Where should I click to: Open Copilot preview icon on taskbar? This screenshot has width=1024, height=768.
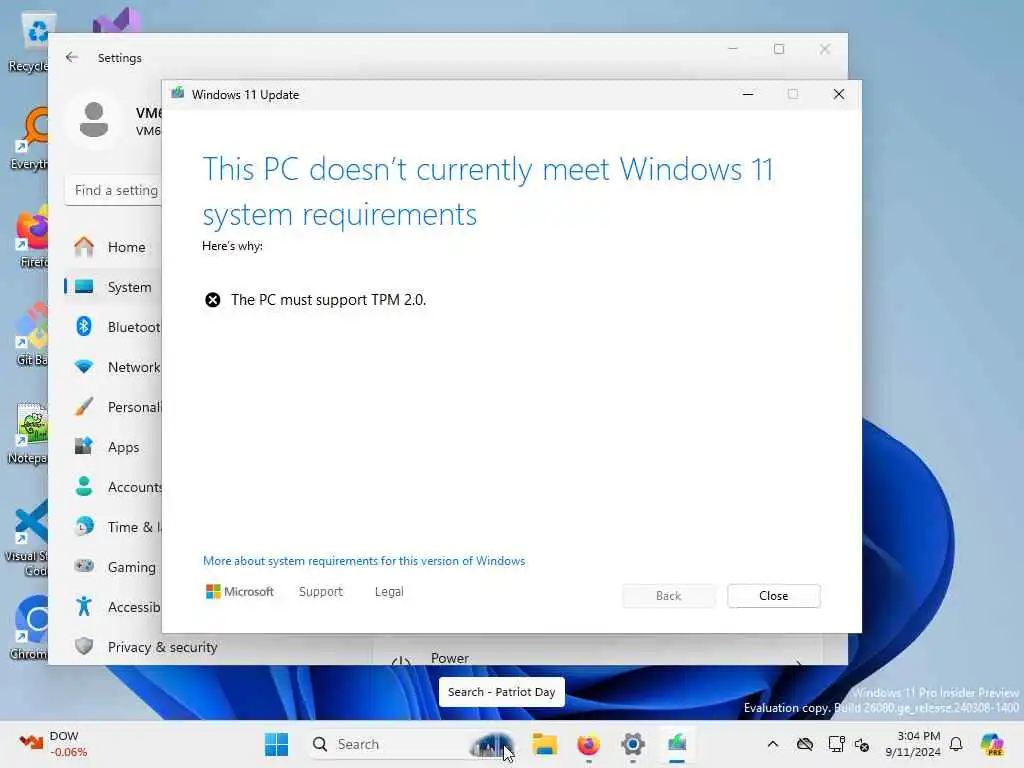click(x=992, y=744)
